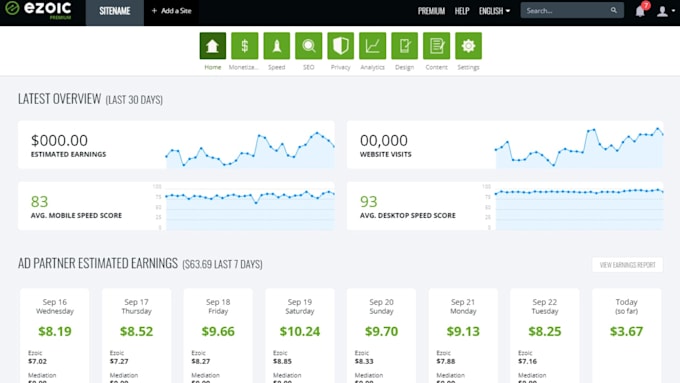Open the Speed rocket icon

(277, 46)
